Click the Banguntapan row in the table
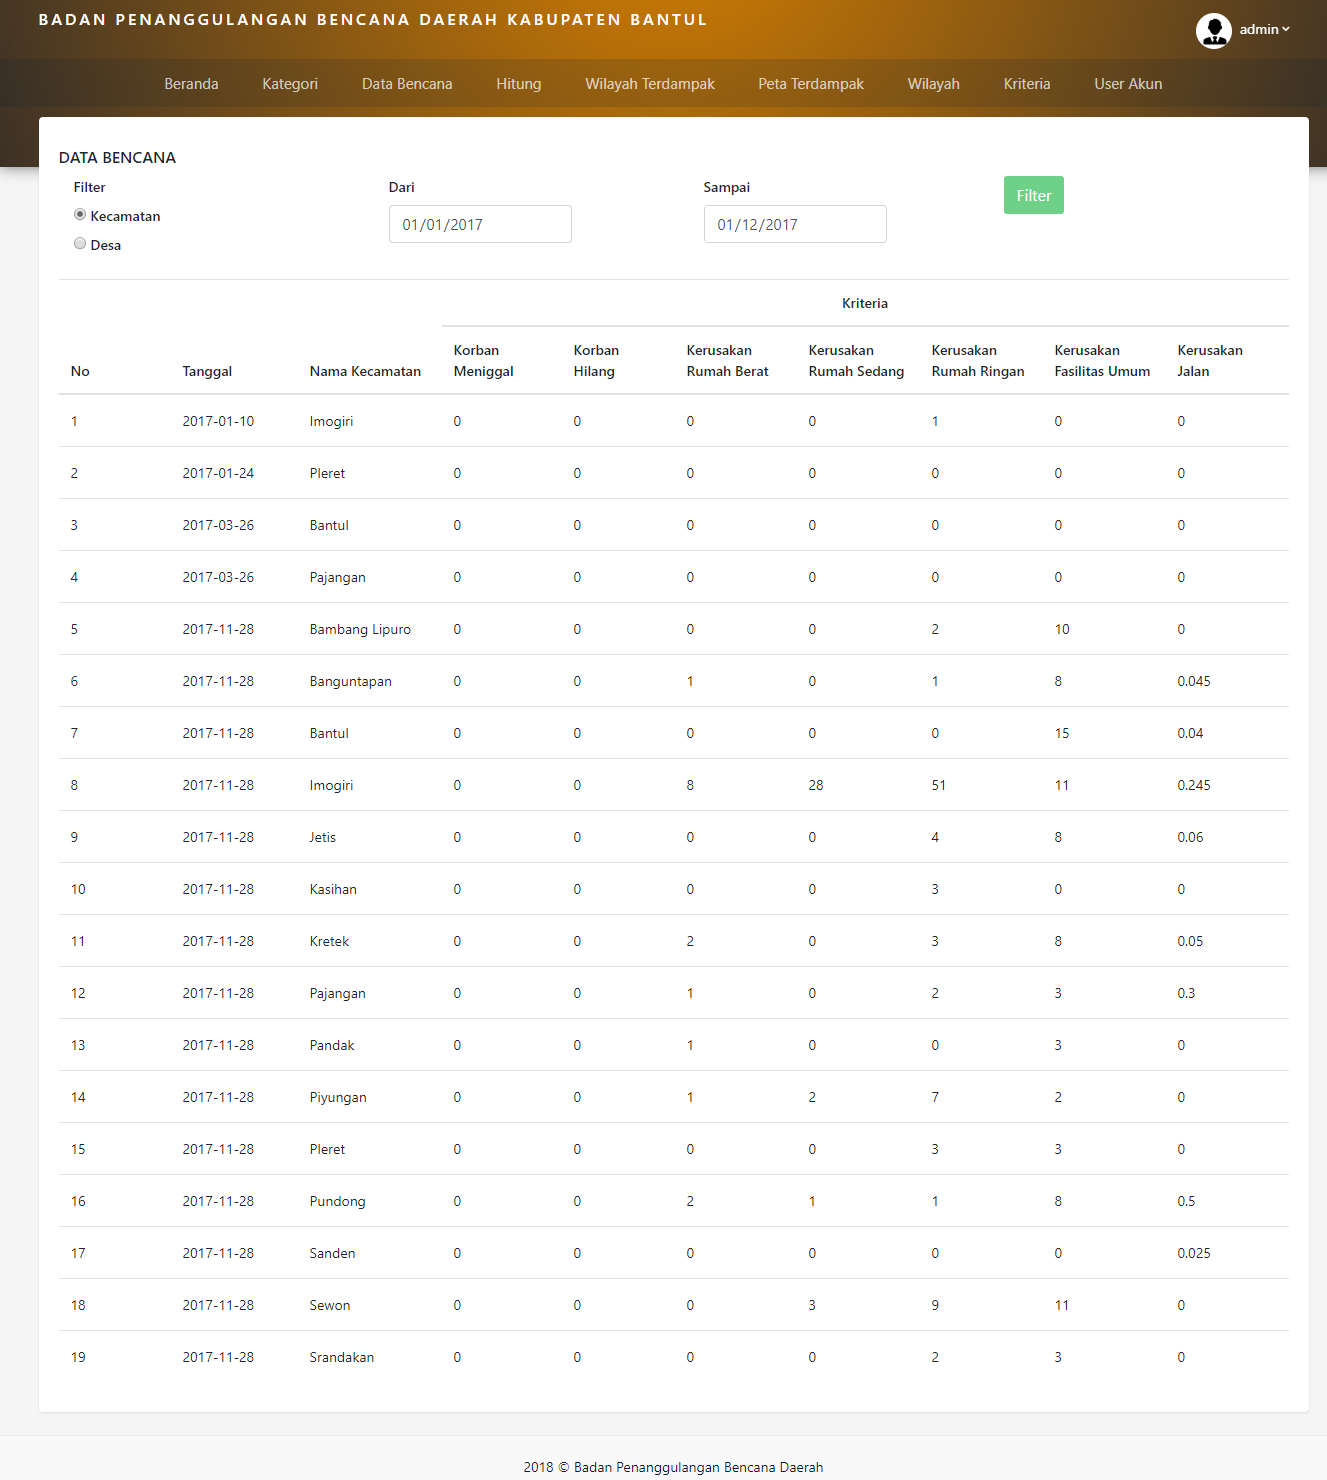Viewport: 1327px width, 1480px height. [350, 681]
